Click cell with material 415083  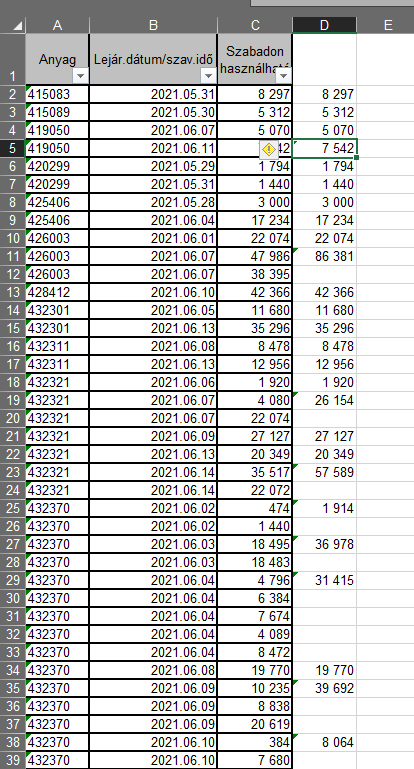pos(57,94)
